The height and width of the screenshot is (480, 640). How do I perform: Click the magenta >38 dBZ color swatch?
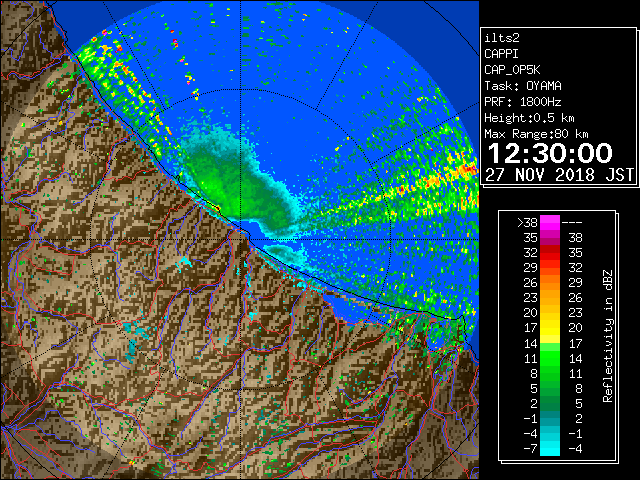pos(550,222)
